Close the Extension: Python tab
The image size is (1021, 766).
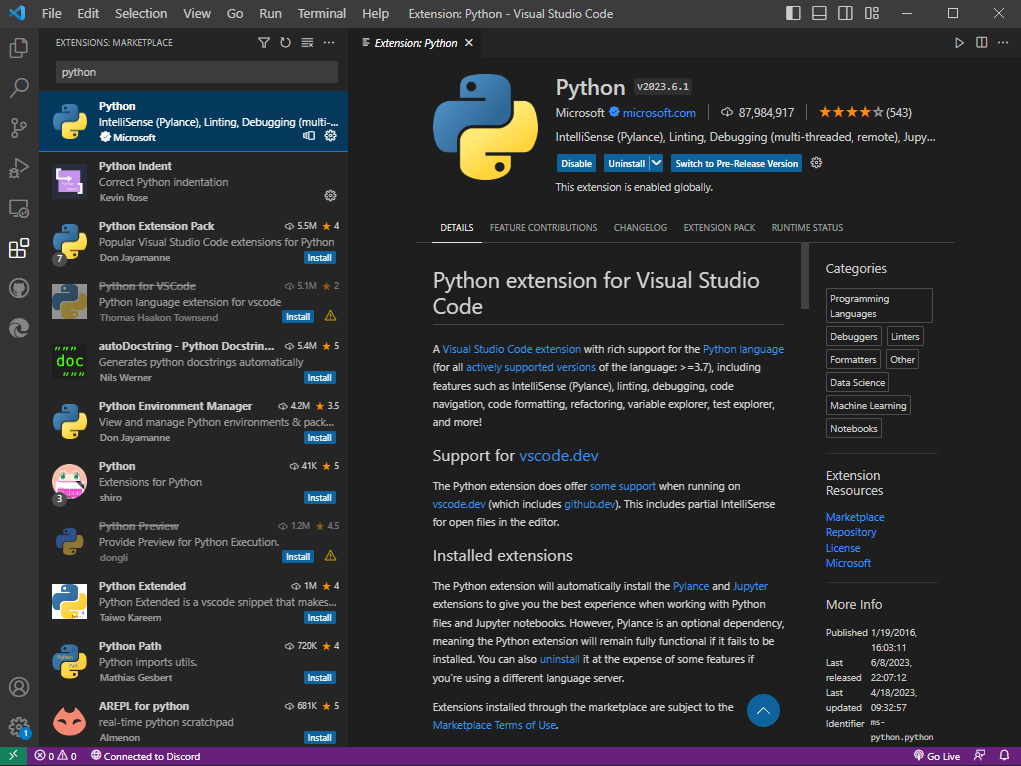click(469, 43)
